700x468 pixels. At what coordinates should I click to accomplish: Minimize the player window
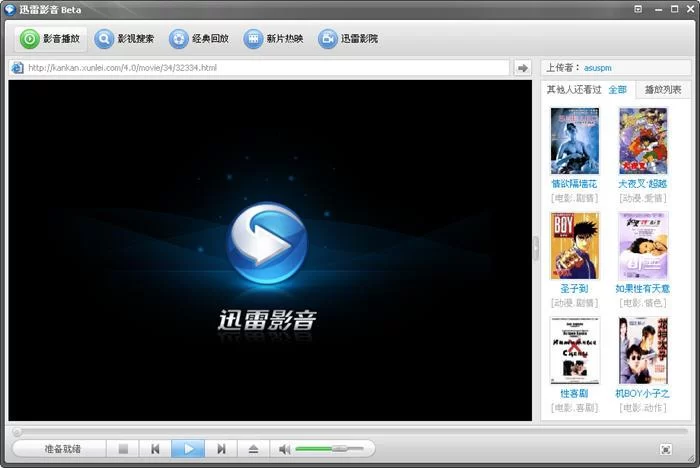click(x=658, y=9)
